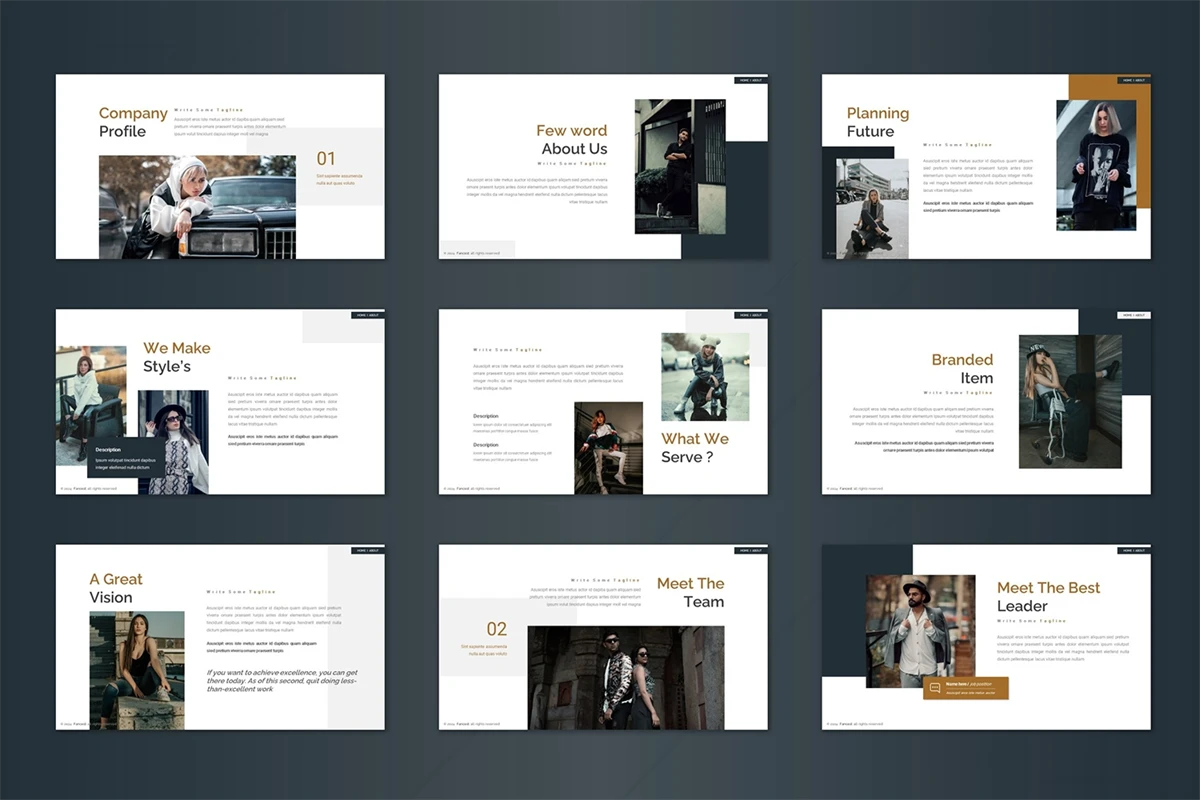Click HOME / ABOUT tag on Meet The Team slide
This screenshot has width=1200, height=800.
tap(751, 550)
